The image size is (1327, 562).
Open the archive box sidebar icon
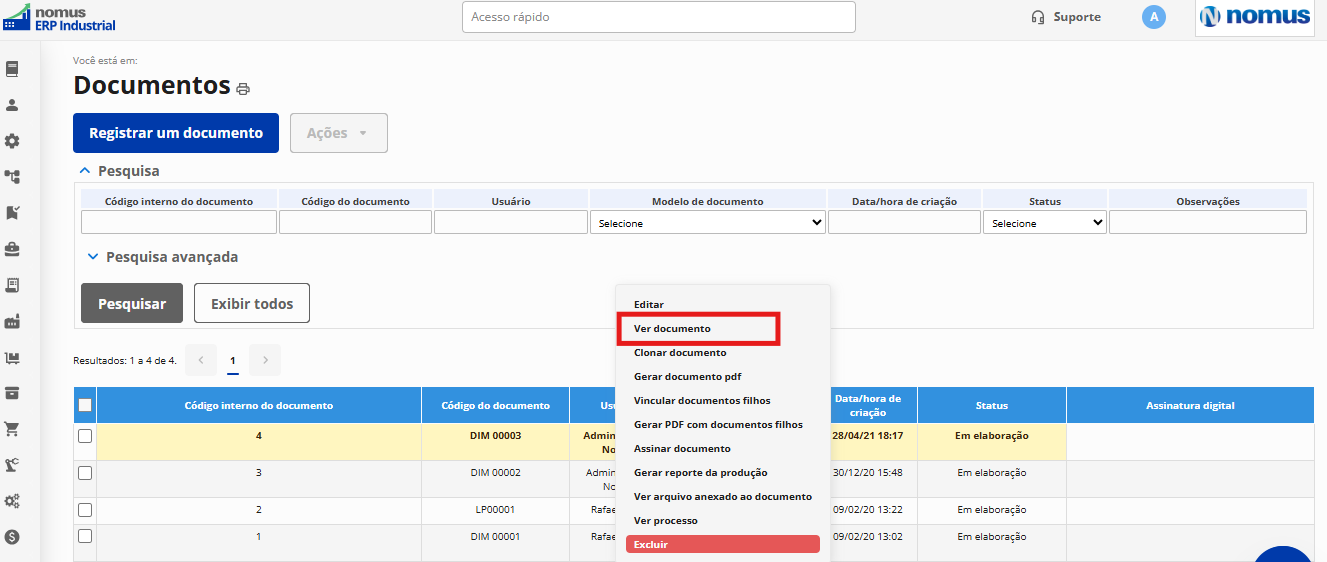pyautogui.click(x=13, y=392)
